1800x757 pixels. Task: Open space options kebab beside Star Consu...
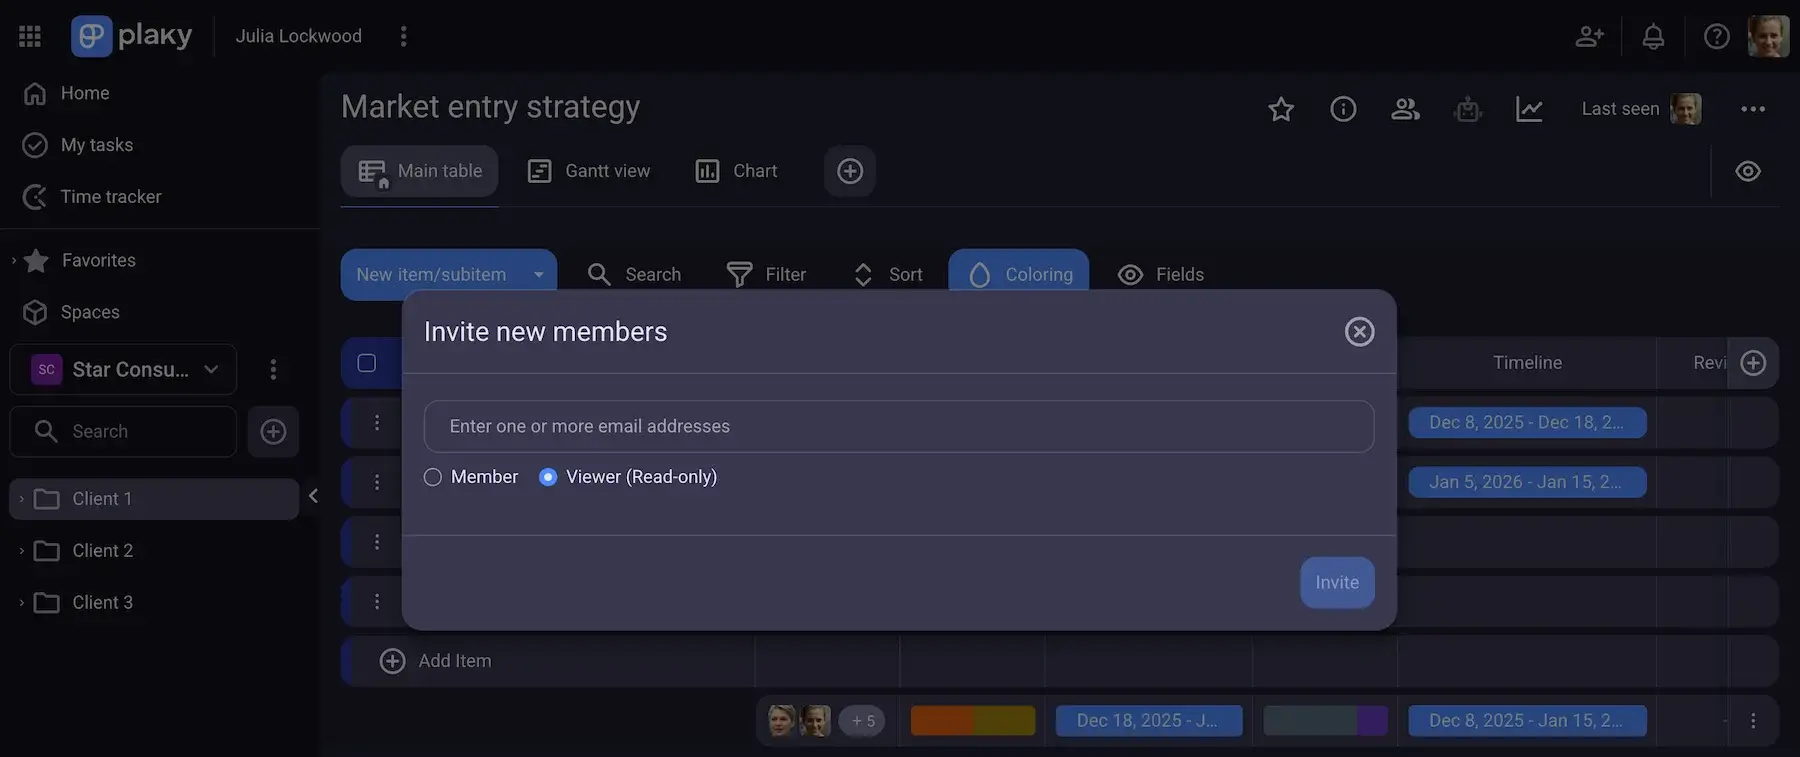pos(273,370)
